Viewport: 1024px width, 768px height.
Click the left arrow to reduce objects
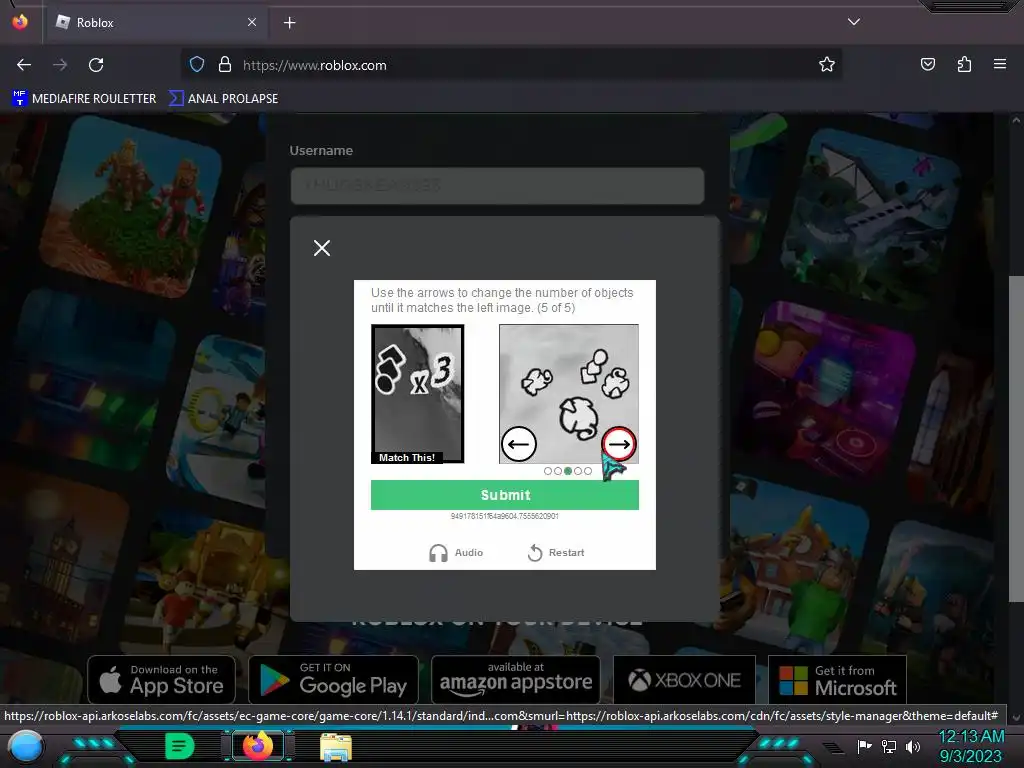click(519, 445)
